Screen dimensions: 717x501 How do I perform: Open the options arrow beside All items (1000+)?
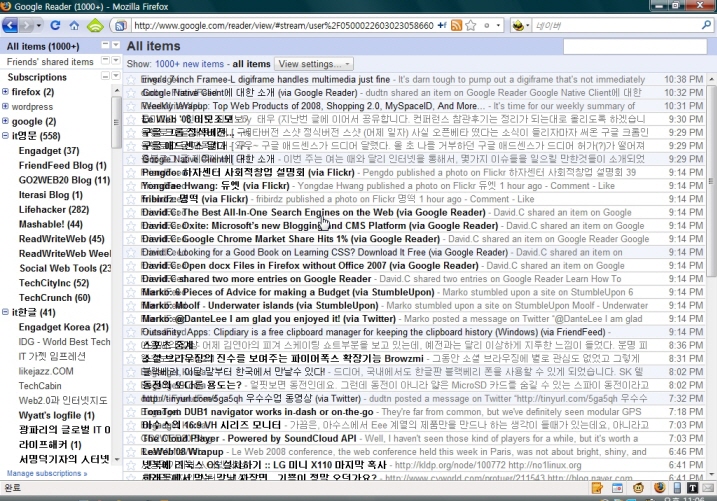point(116,45)
